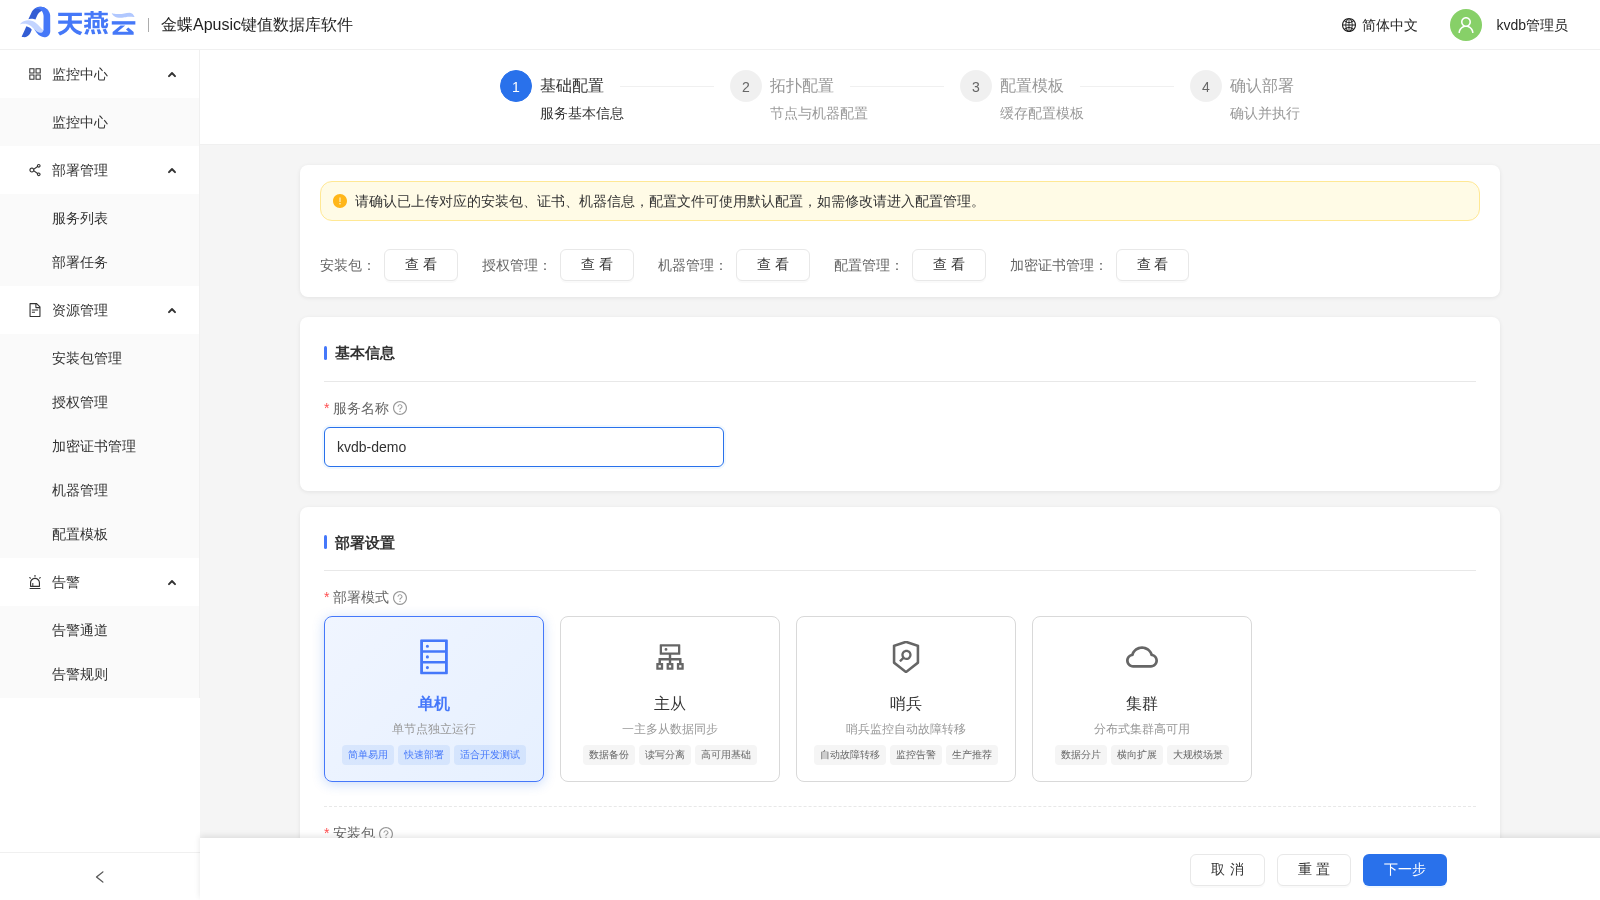Click the green user avatar icon
The image size is (1600, 900).
coord(1466,25)
